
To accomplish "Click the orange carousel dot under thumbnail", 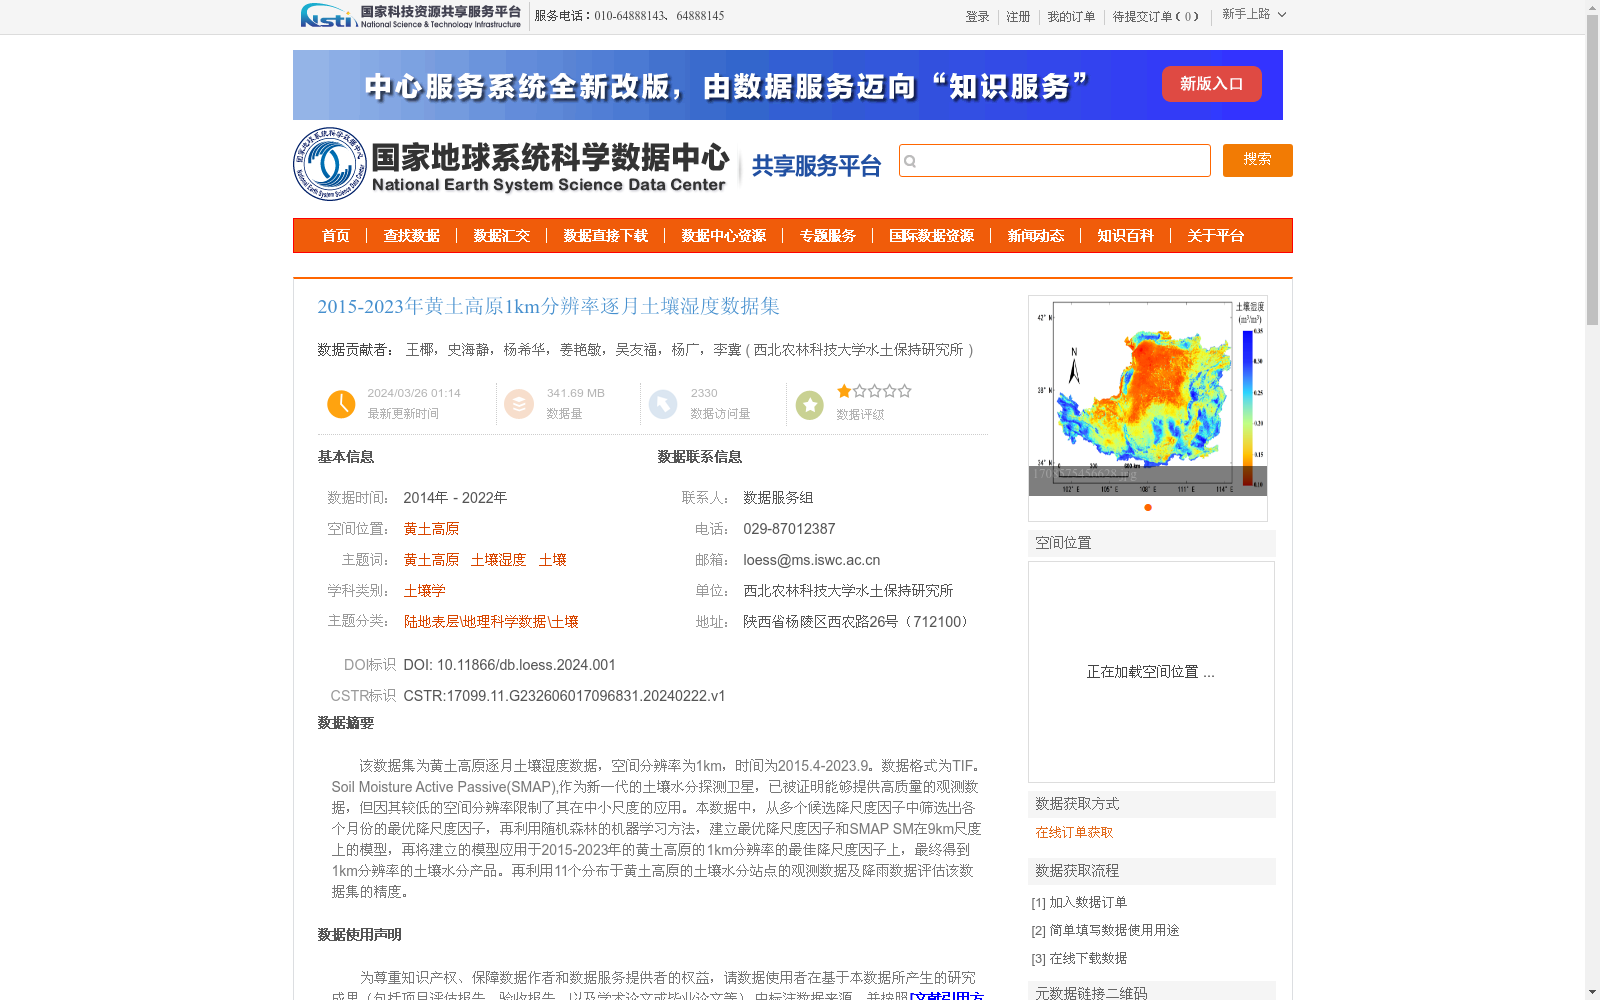I will 1148,507.
